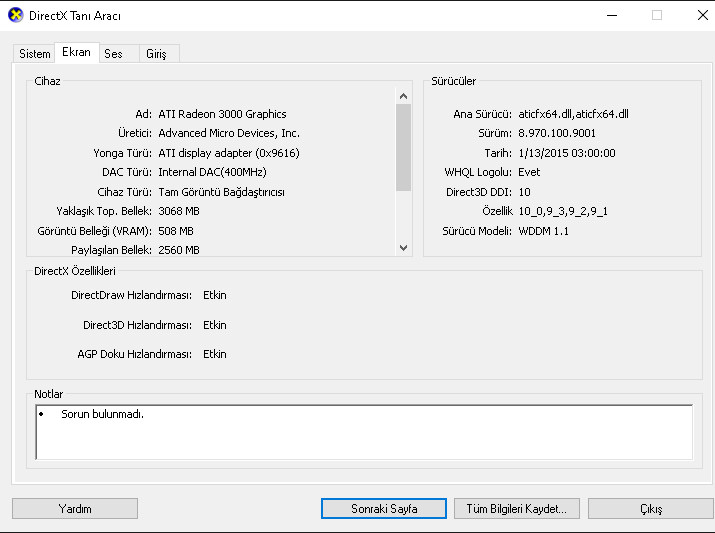
Task: Click the Sürücü Modeli label
Action: tap(477, 231)
